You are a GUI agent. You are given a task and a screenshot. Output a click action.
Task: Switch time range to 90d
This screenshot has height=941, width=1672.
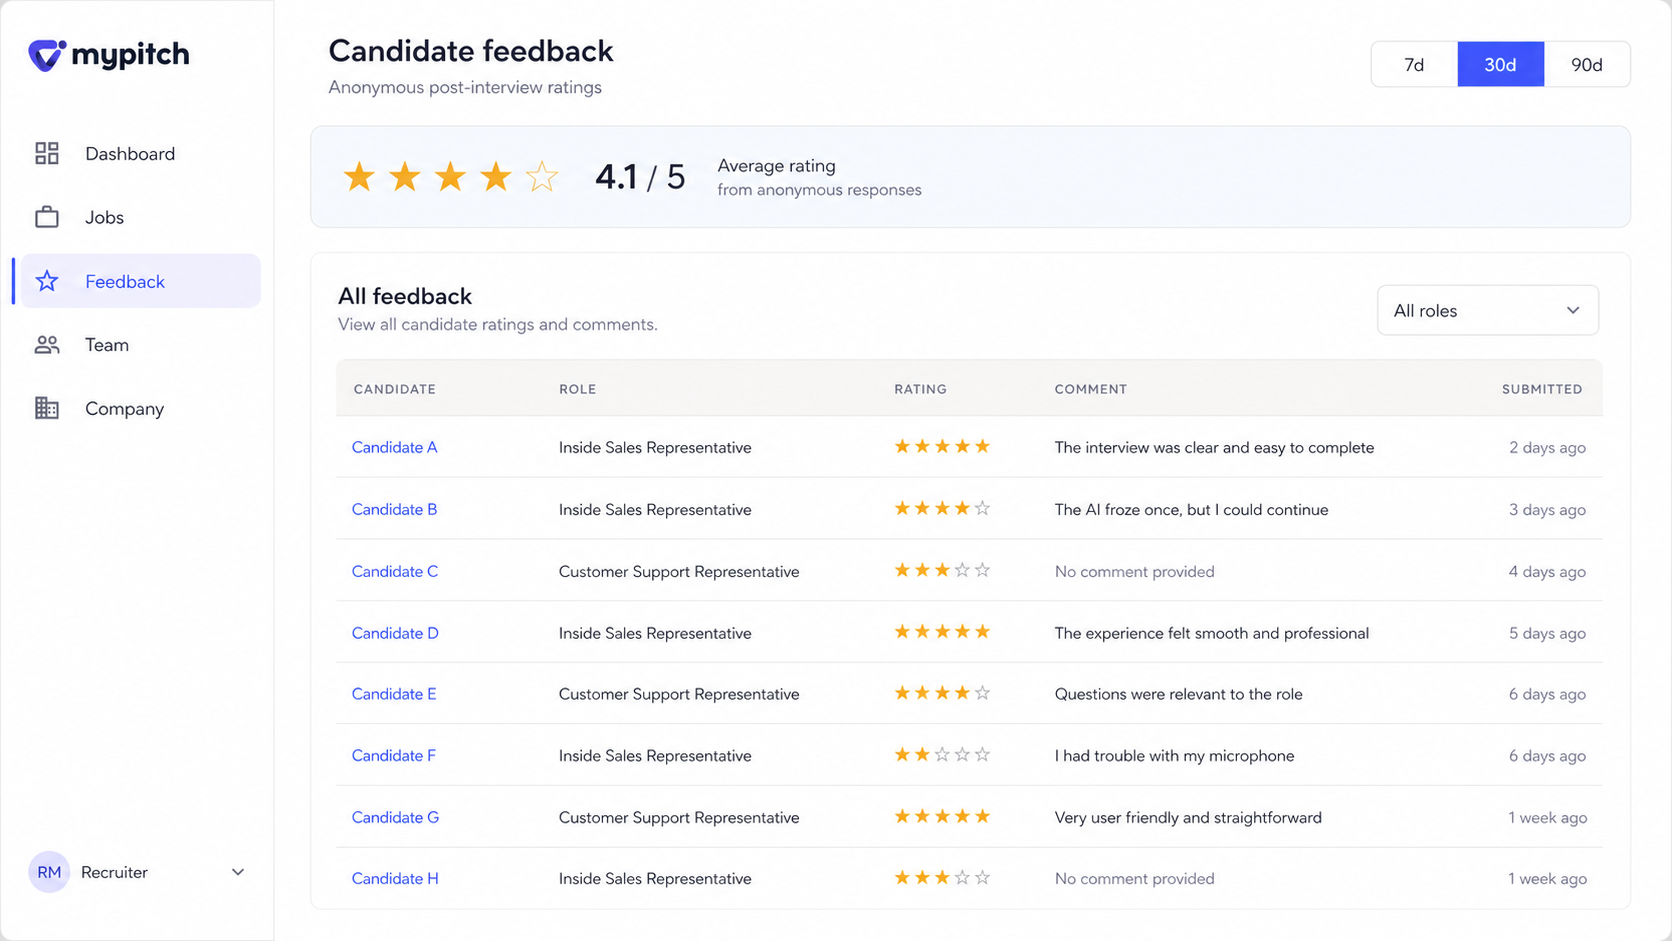[x=1587, y=64]
